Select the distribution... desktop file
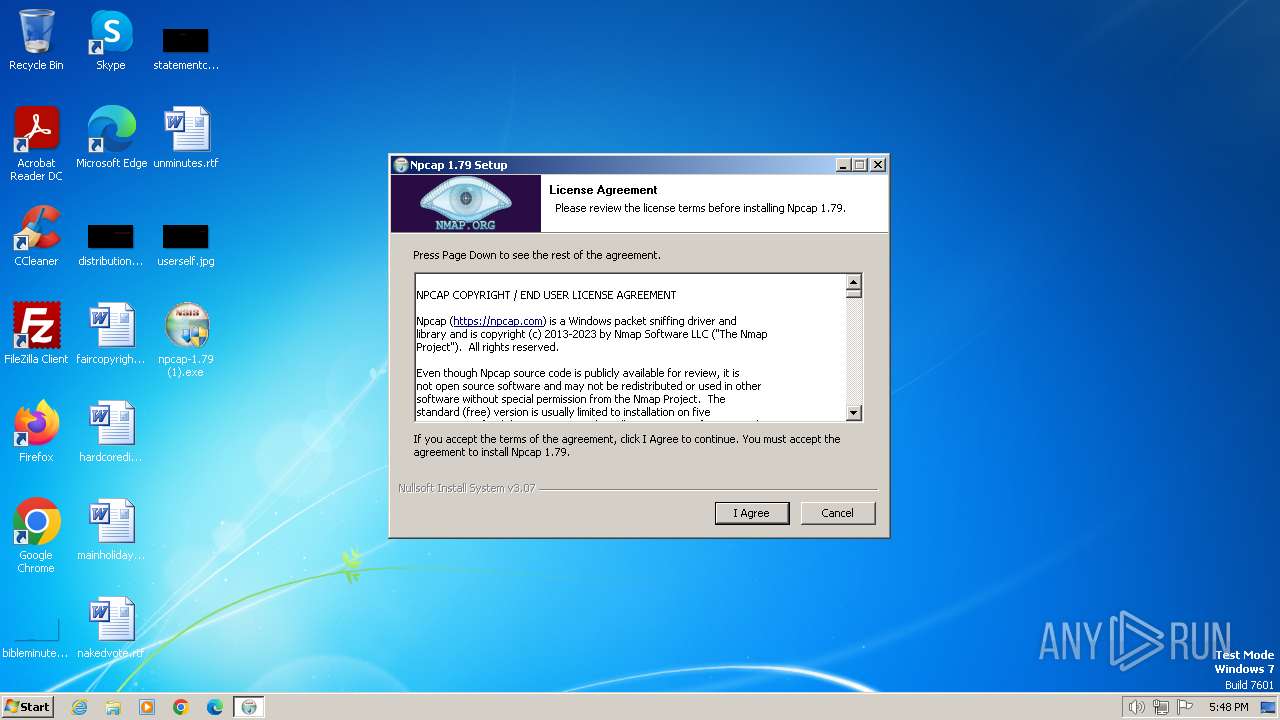Screen dimensions: 1280x720 tap(110, 243)
